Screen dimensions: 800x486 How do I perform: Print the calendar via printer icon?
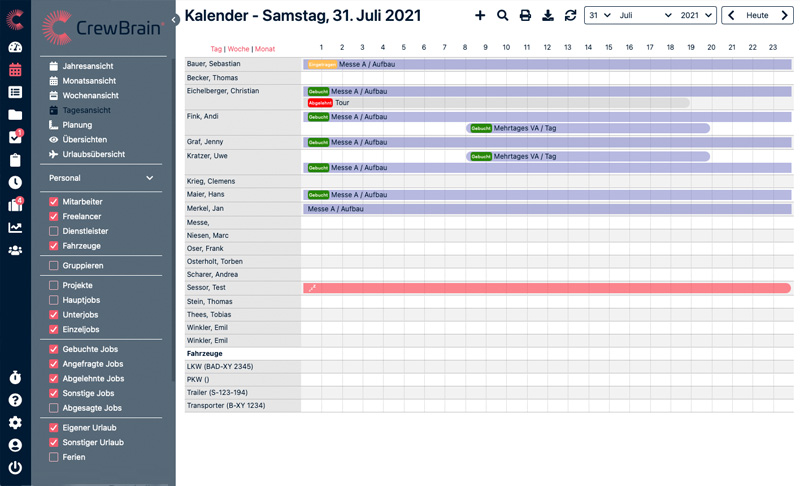coord(525,15)
